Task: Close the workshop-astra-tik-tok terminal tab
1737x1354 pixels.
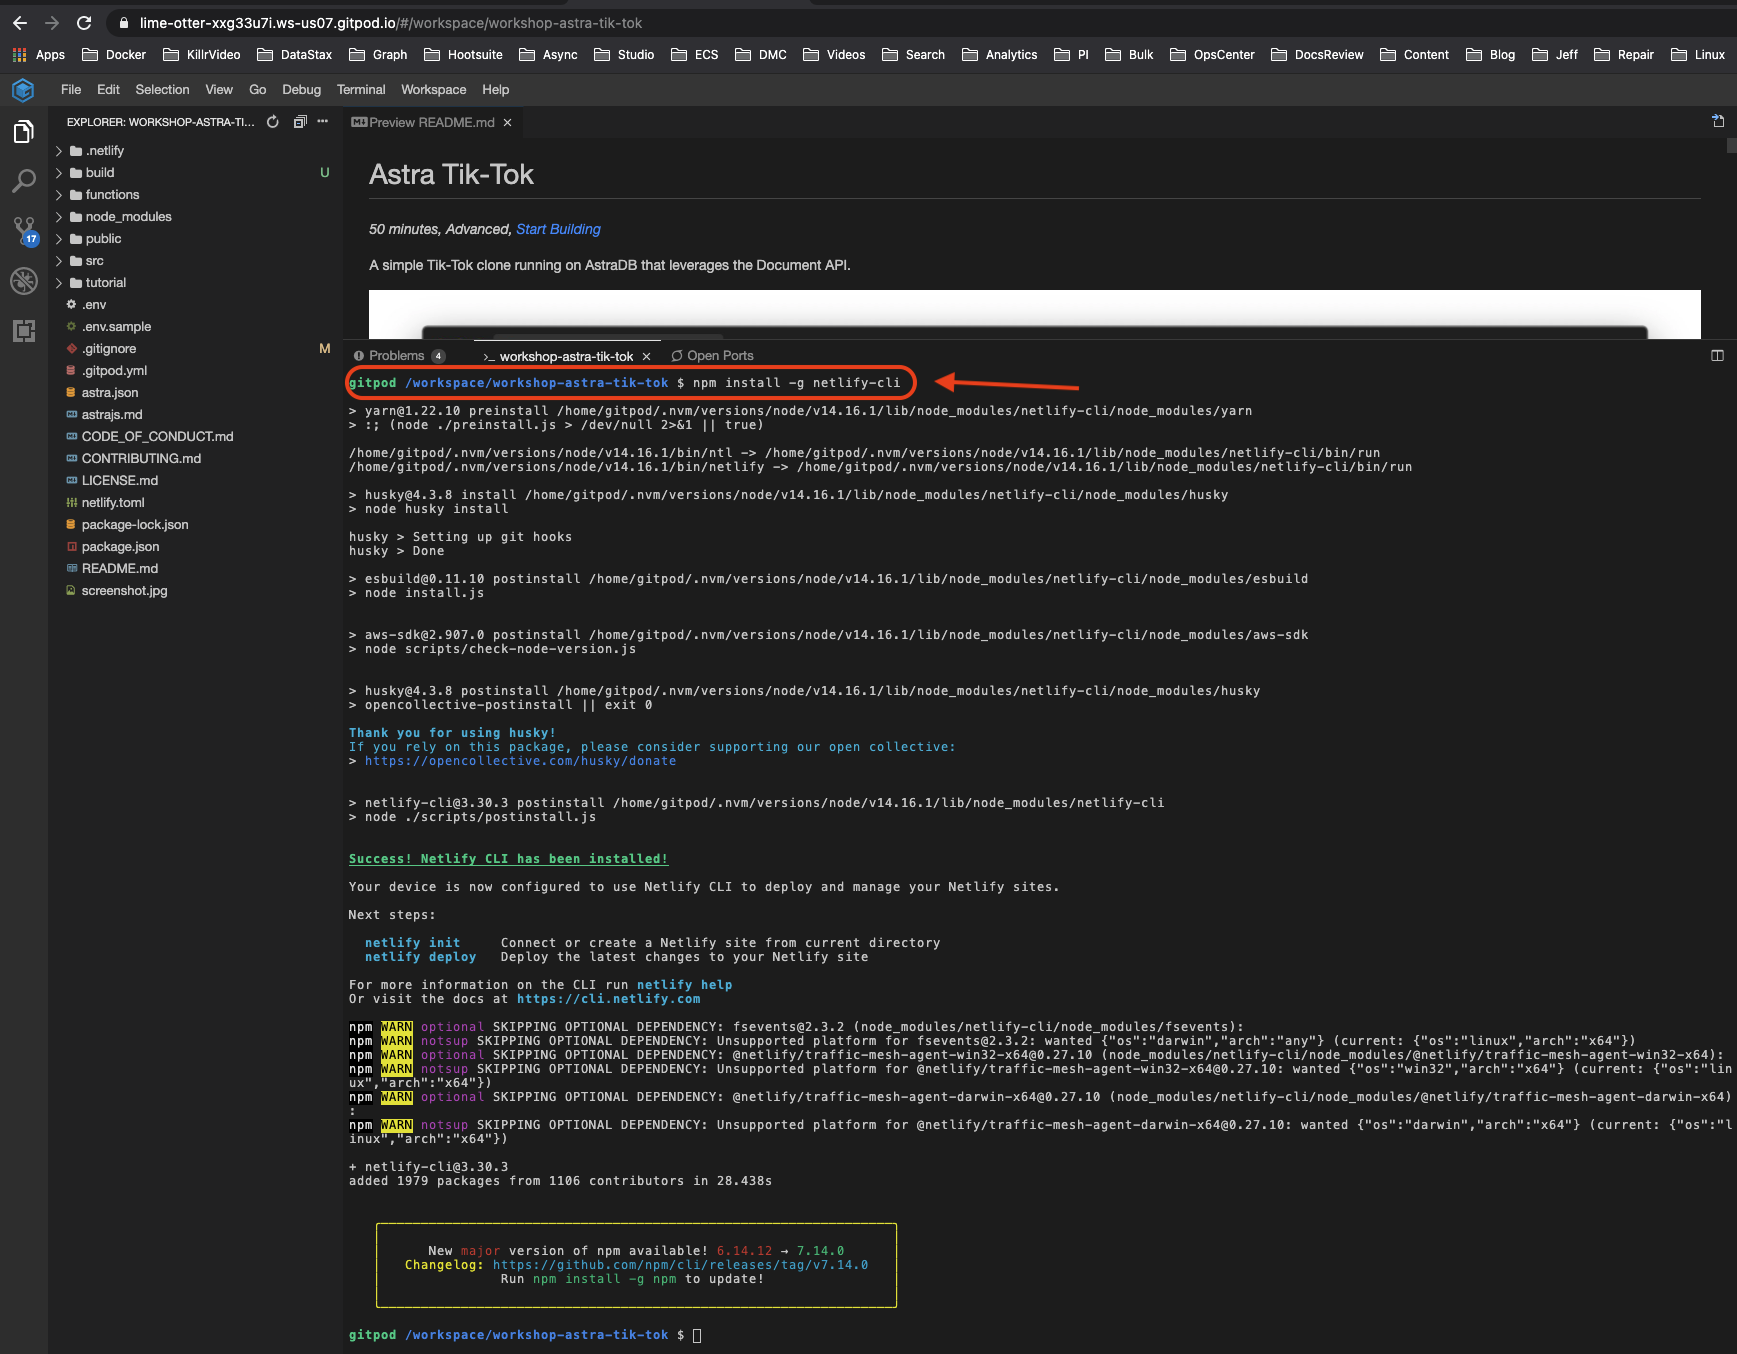Action: tap(646, 356)
